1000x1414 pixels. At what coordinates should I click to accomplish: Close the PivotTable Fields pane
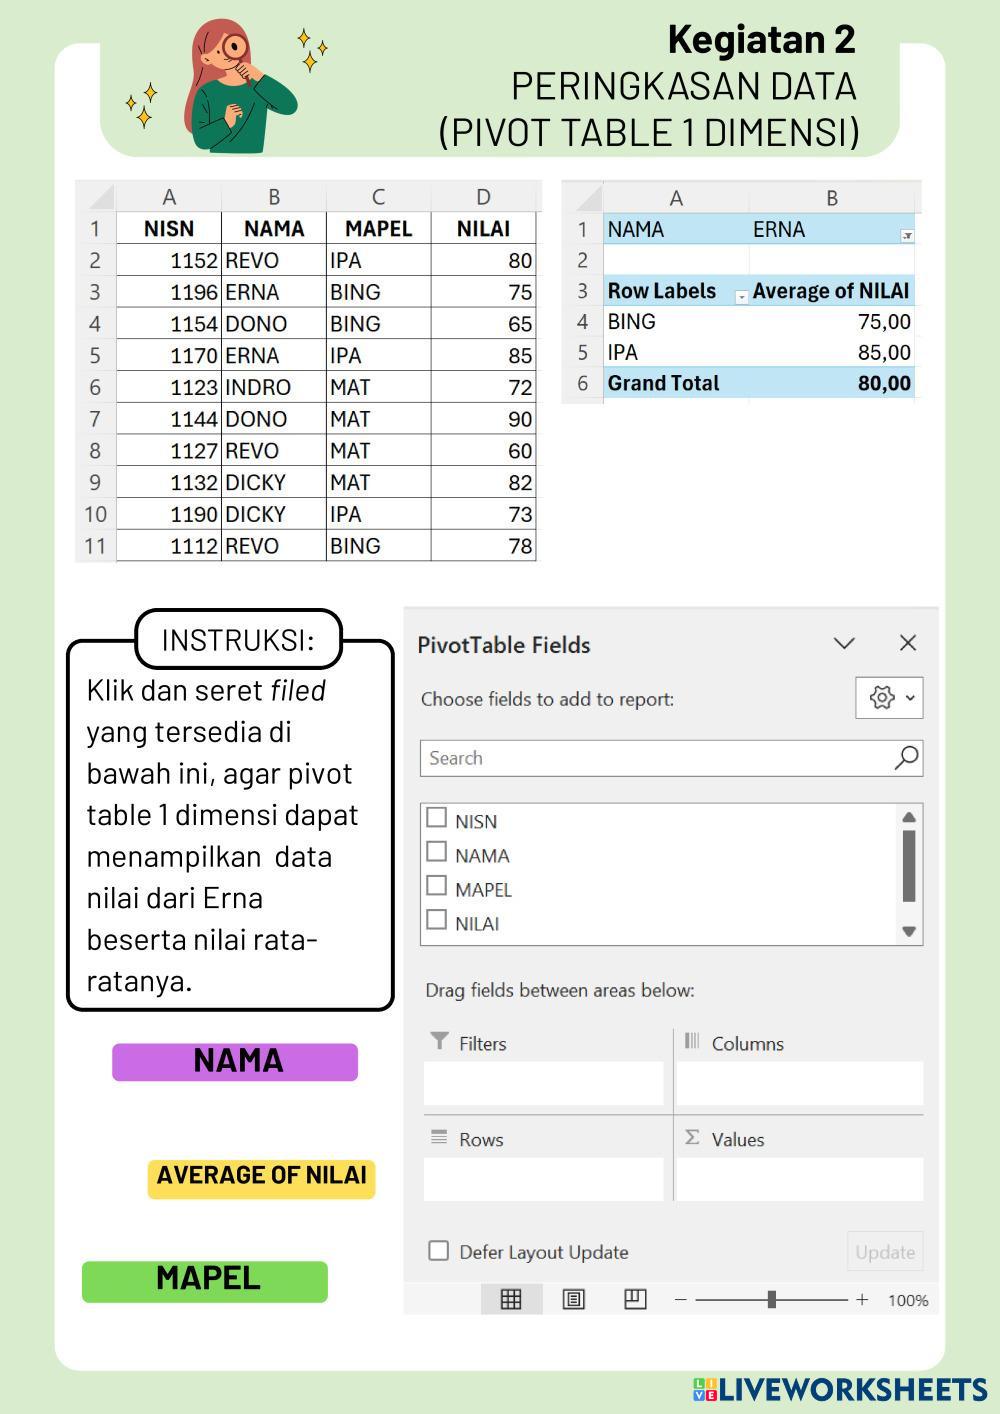[908, 643]
